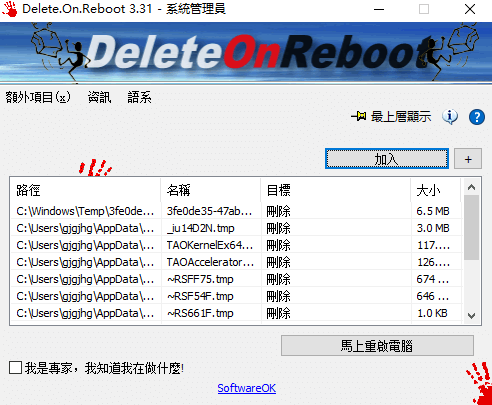Toggle the 最上層顯示 always-on-top pin
Screen dimensions: 492x405
pos(391,117)
